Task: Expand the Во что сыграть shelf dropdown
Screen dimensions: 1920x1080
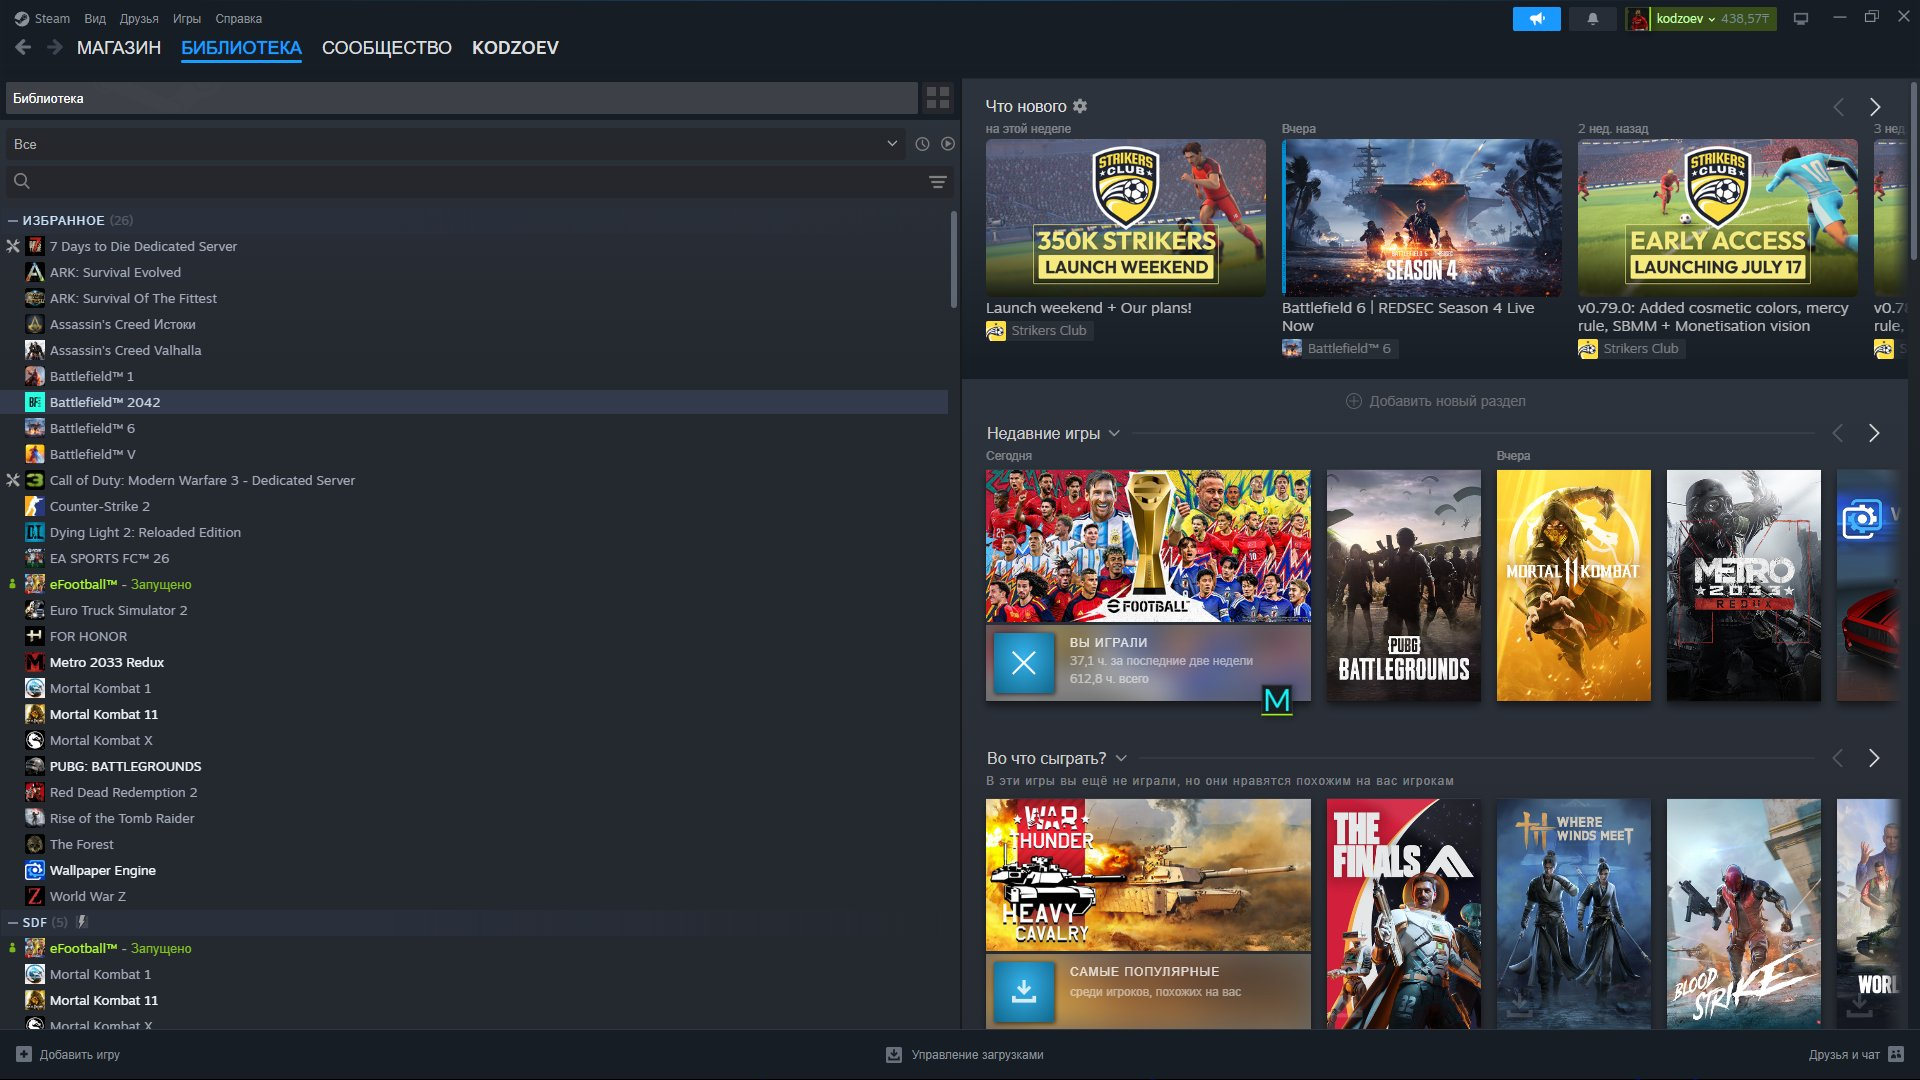Action: click(1121, 758)
